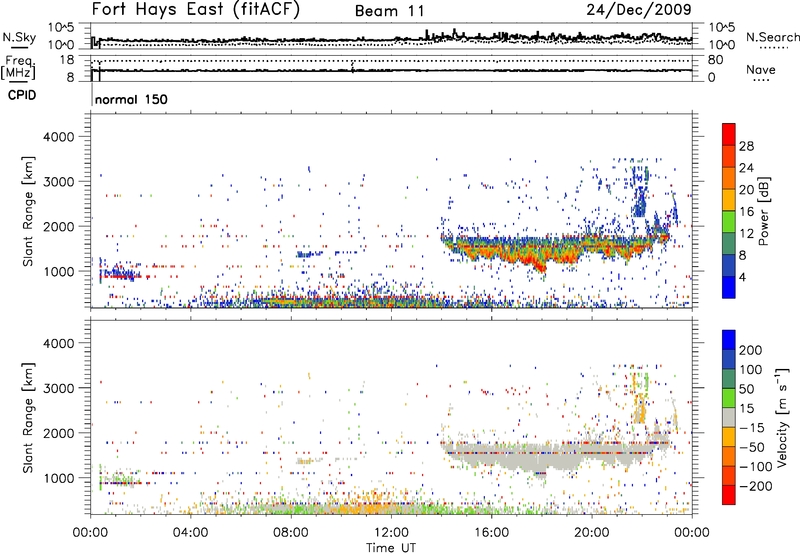Click the 'Power [dB]' colorbar label
800x554 pixels.
763,211
